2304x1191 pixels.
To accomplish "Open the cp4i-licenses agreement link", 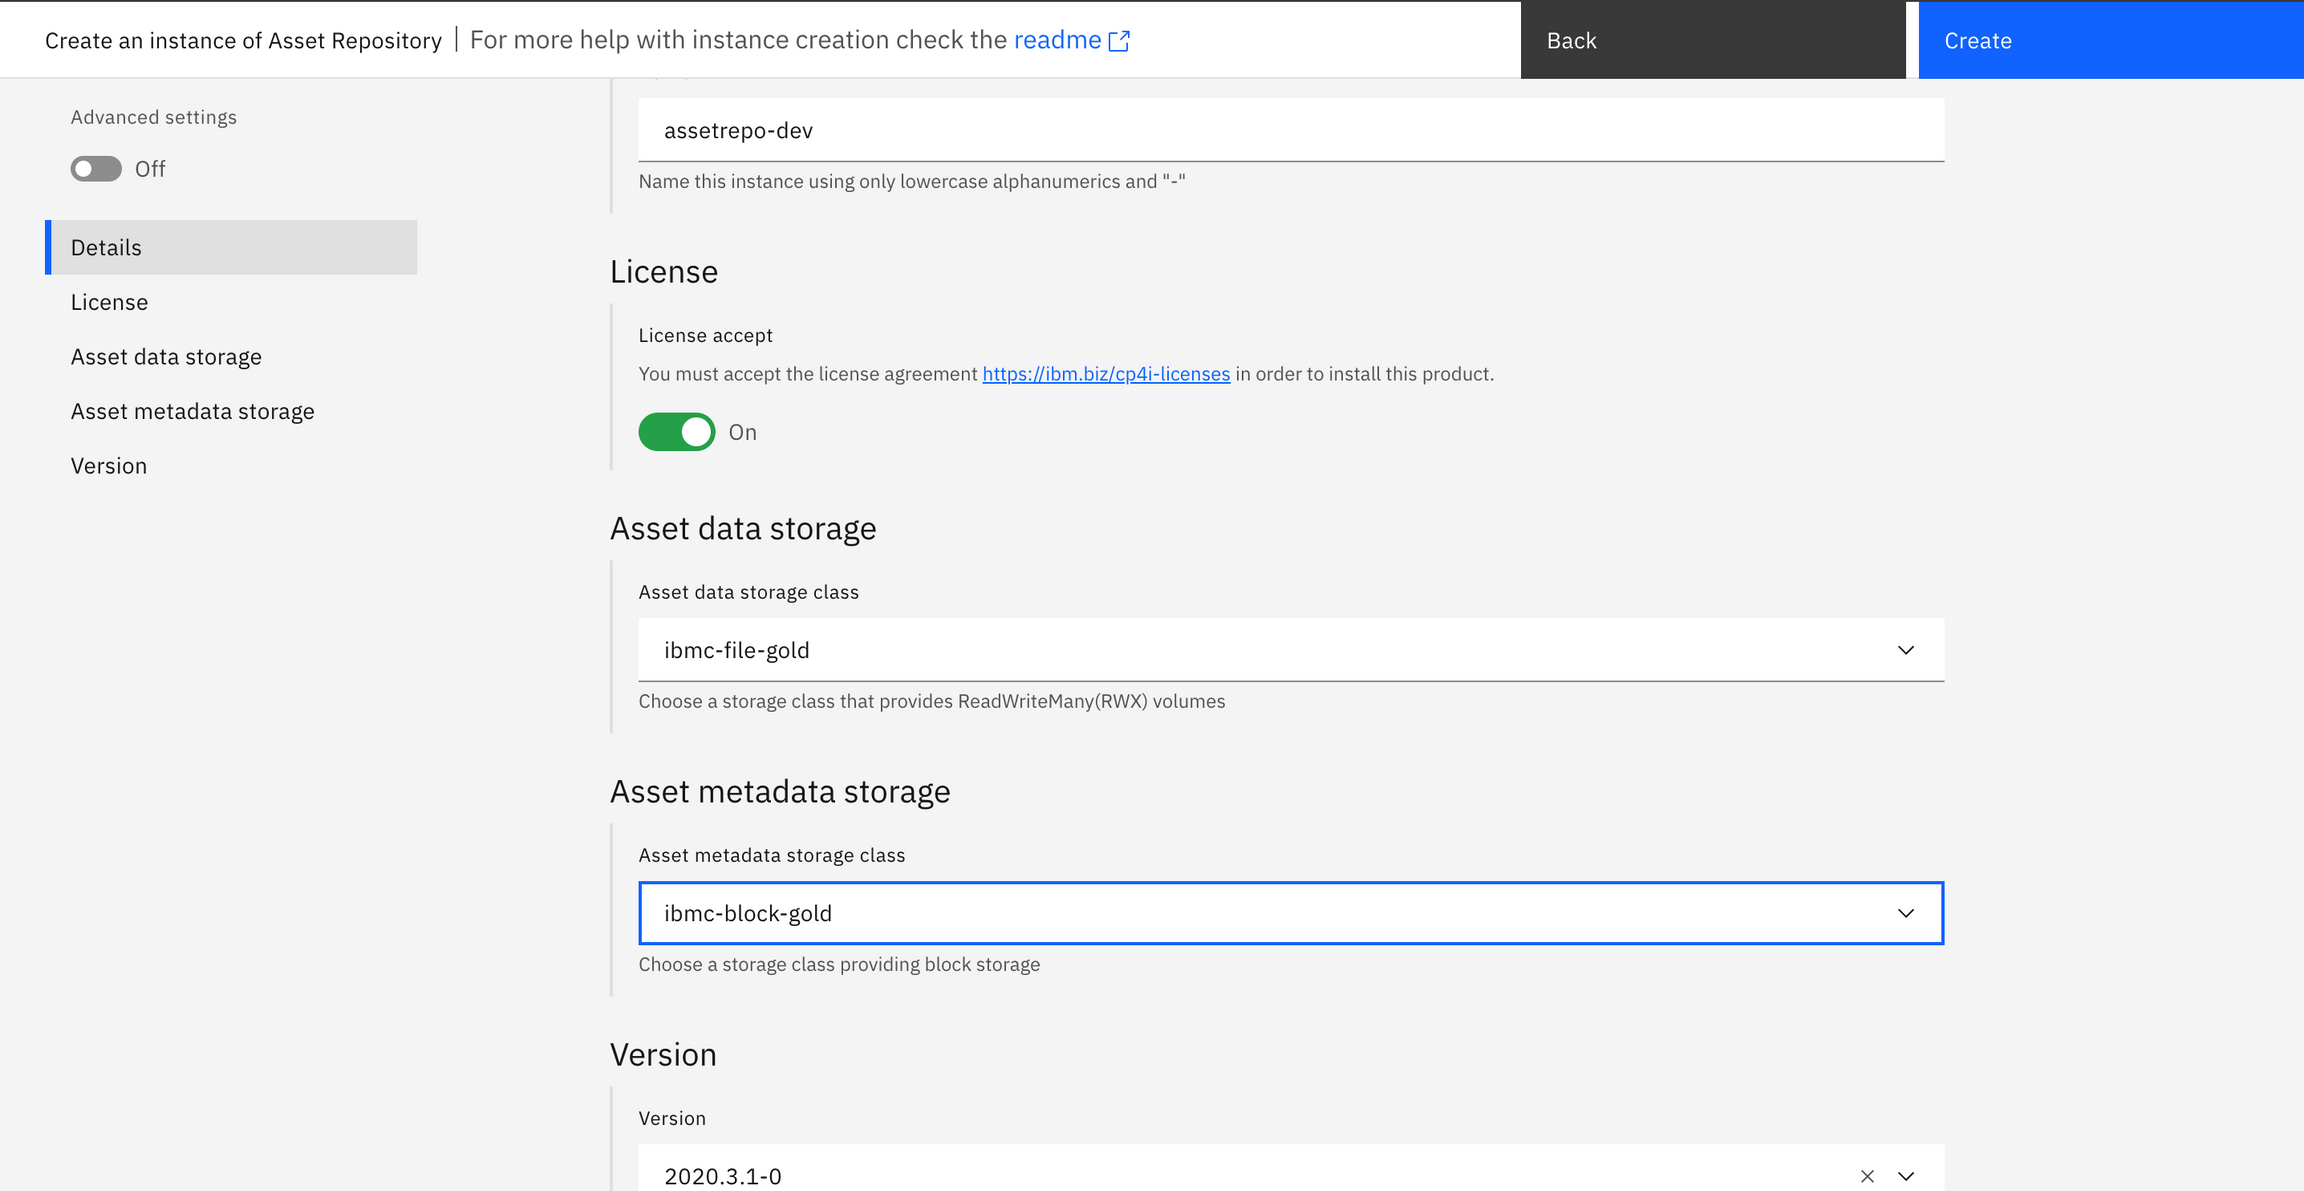I will (1106, 373).
